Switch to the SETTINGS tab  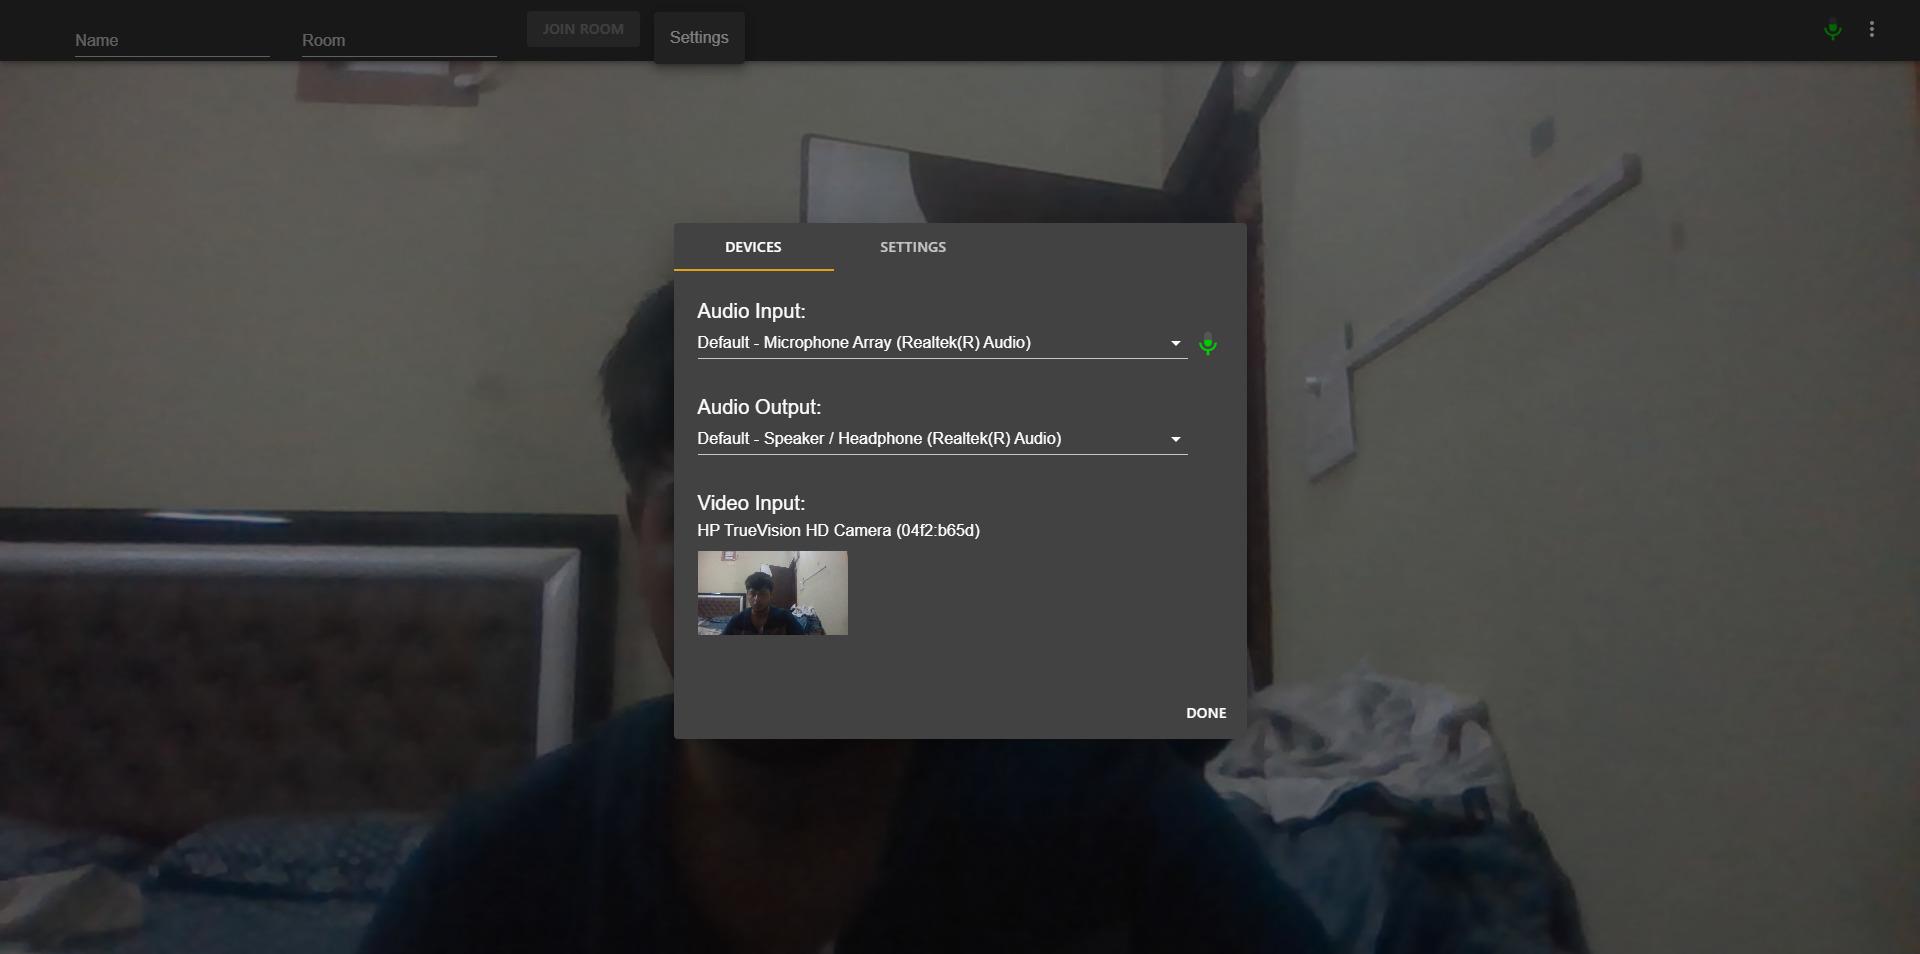pos(912,247)
